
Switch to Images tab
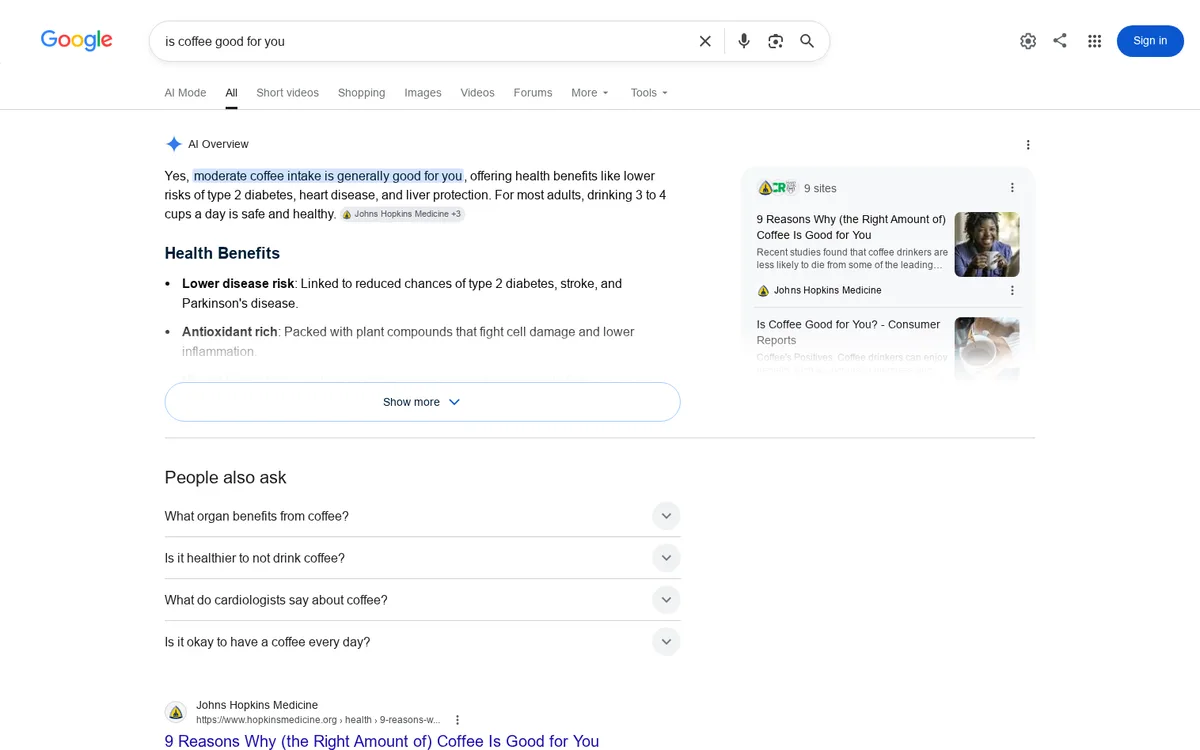[423, 93]
